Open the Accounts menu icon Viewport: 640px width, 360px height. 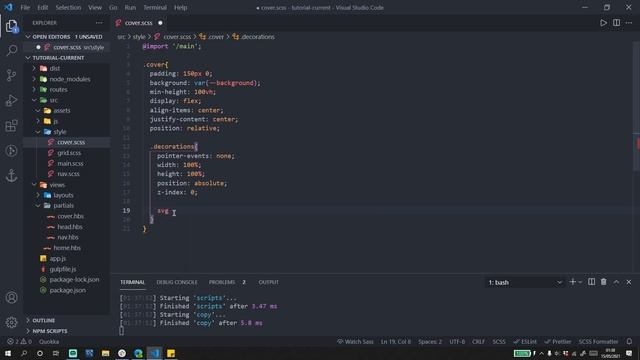tap(11, 298)
